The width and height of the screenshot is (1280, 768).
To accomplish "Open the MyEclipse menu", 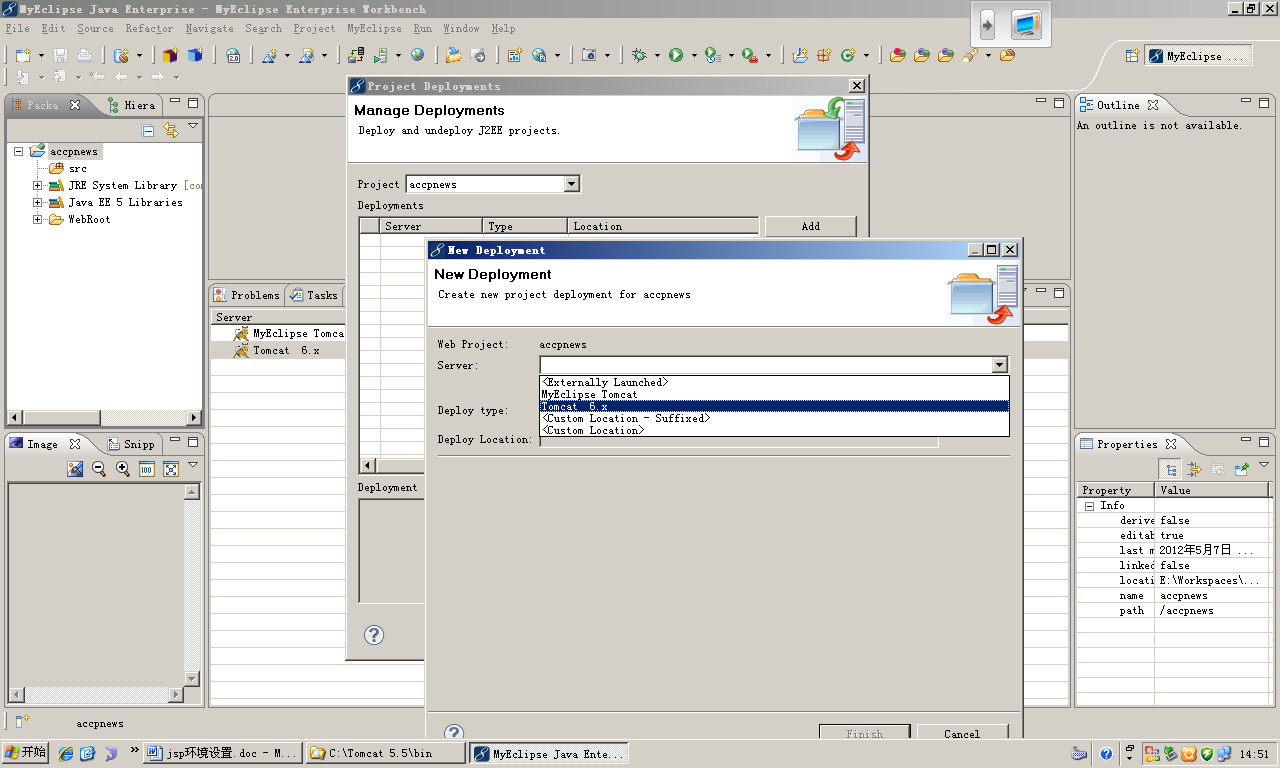I will click(x=374, y=29).
